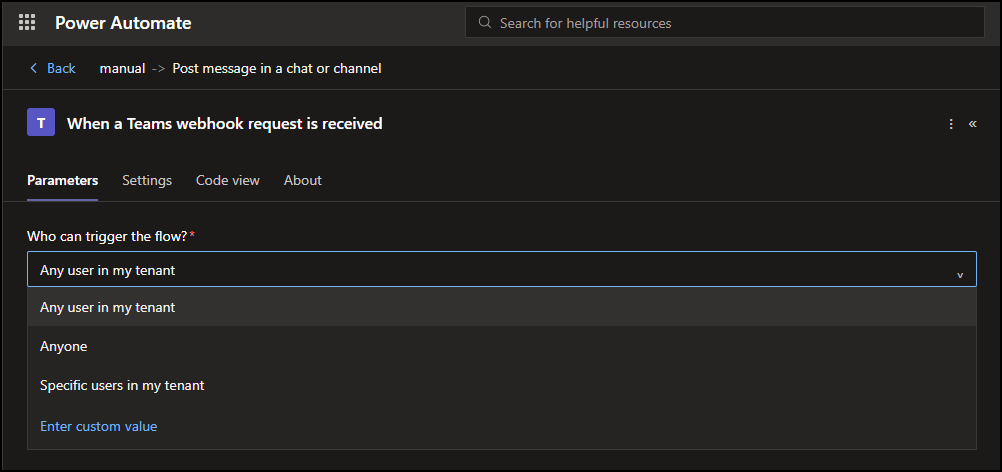Open the Code view tab

click(227, 181)
